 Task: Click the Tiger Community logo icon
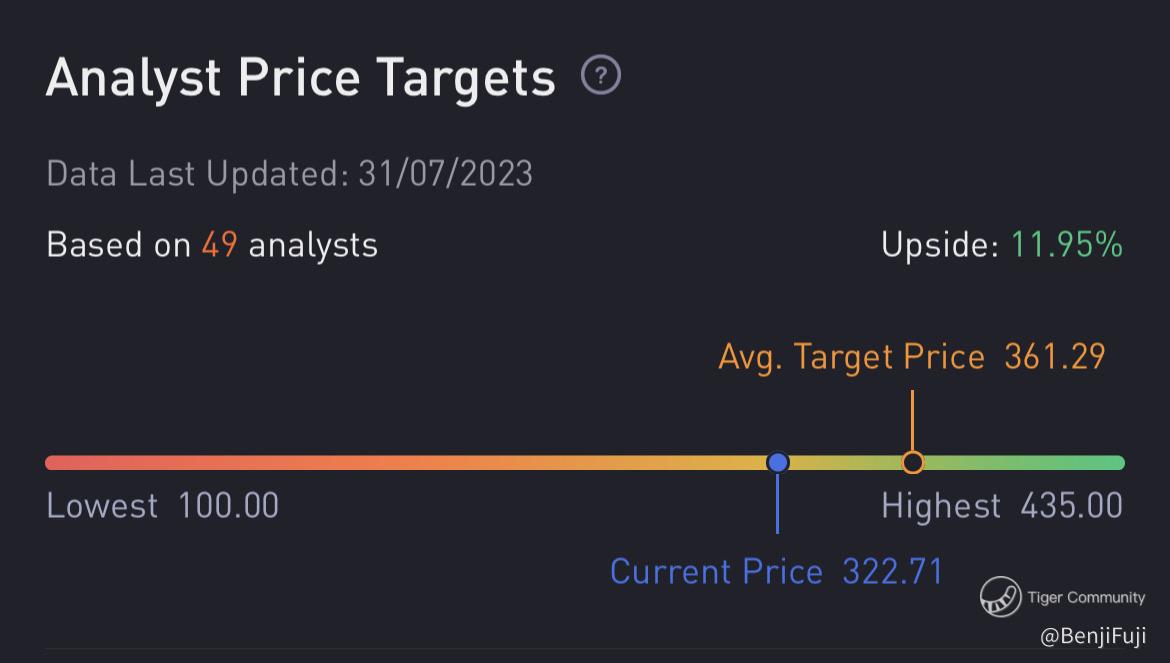[999, 597]
